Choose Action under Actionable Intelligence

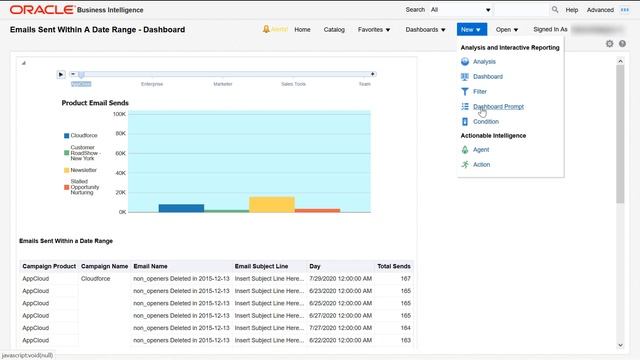(x=481, y=164)
